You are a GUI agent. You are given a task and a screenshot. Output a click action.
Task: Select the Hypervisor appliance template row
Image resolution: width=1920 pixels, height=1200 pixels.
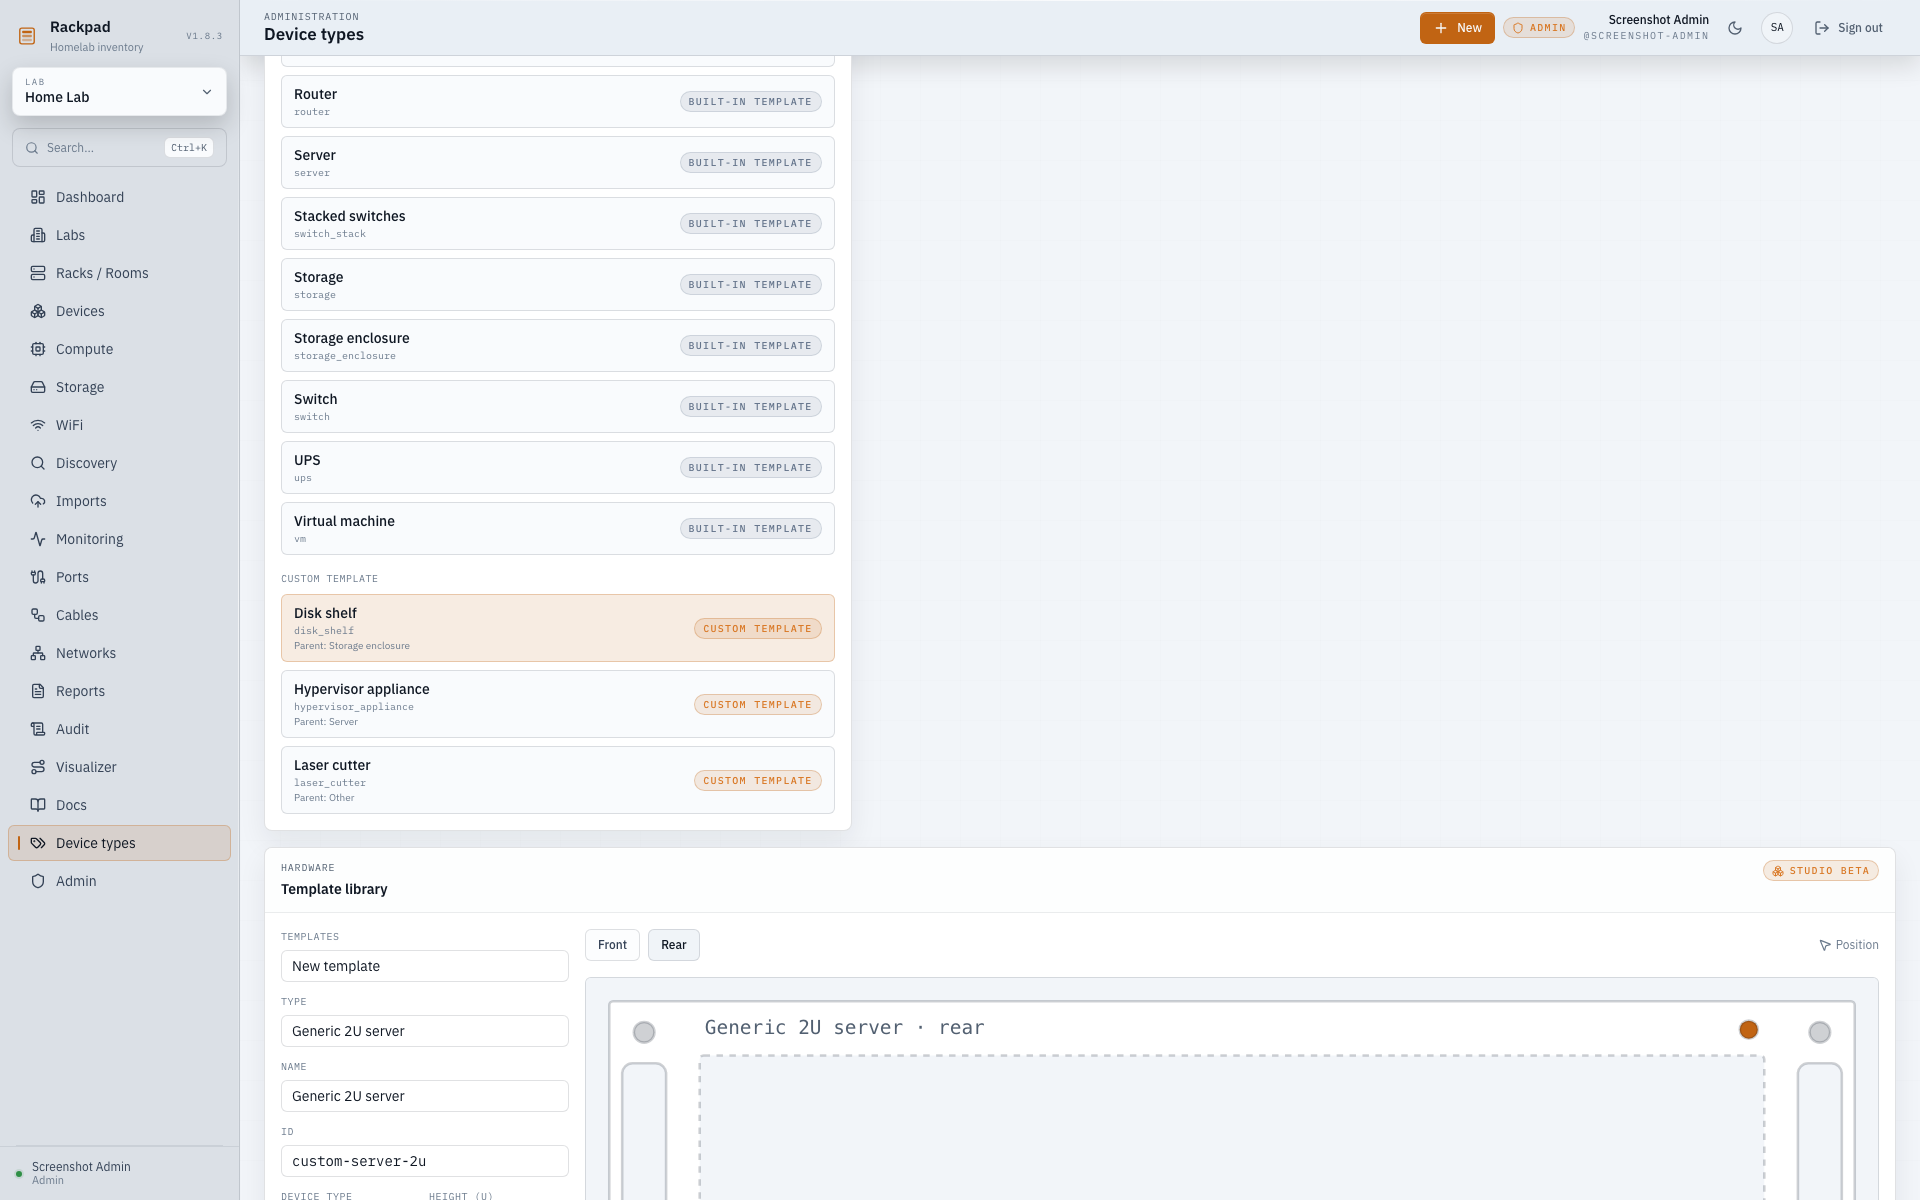(558, 704)
